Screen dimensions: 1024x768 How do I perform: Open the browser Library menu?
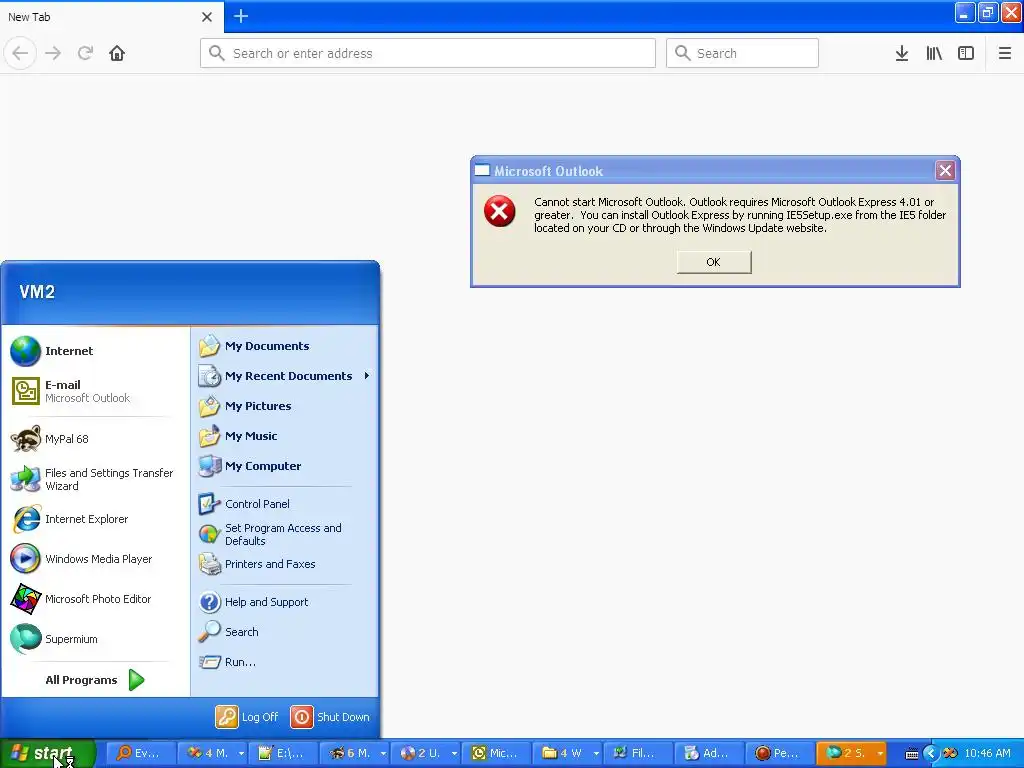(934, 53)
